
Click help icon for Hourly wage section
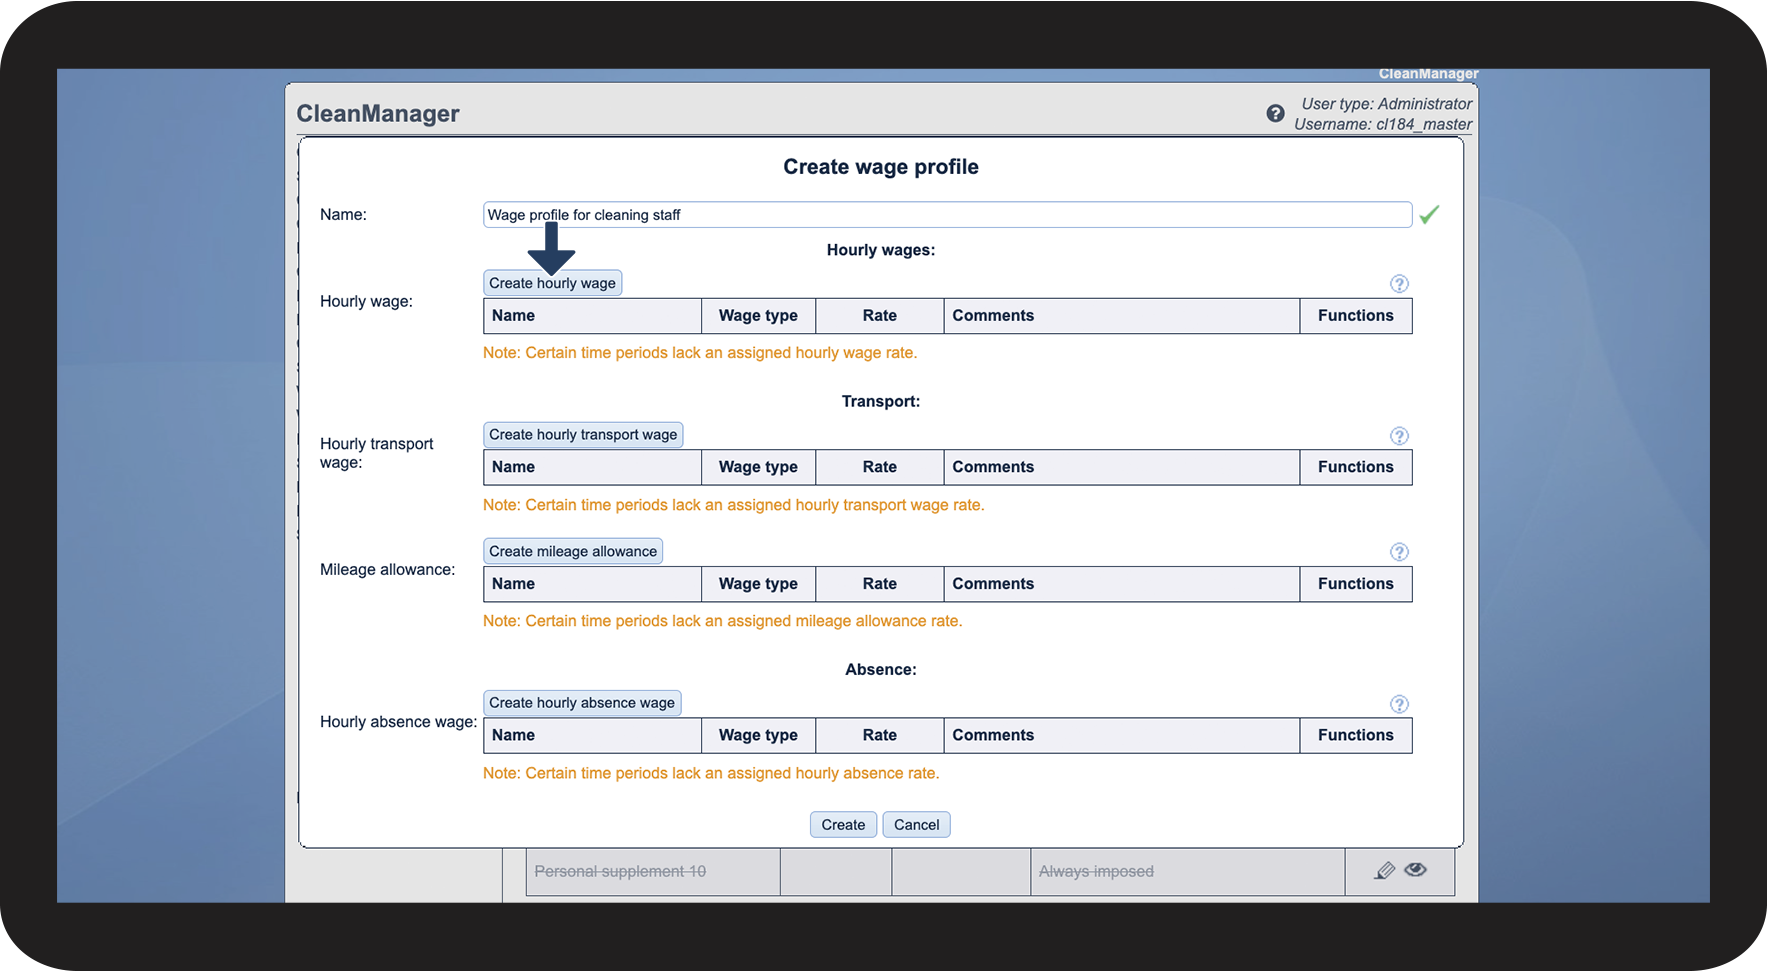point(1399,284)
